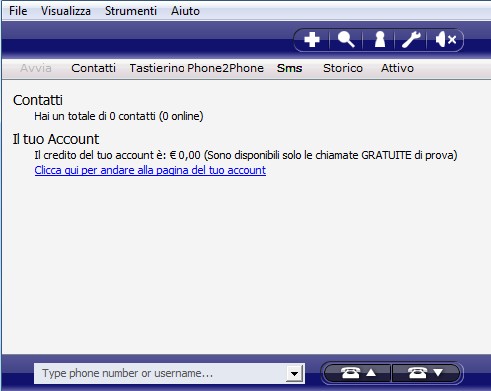Viewport: 491px width, 391px height.
Task: Open the wrench settings icon
Action: tap(411, 40)
